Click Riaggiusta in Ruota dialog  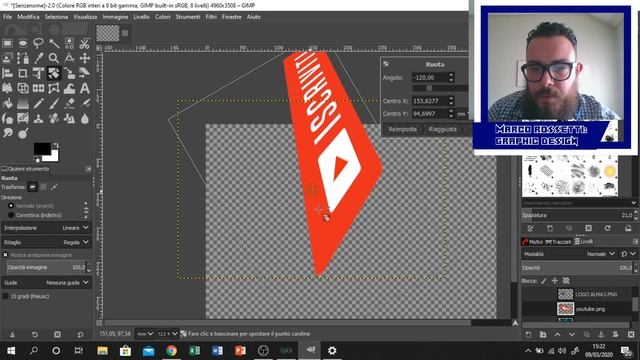[x=442, y=129]
